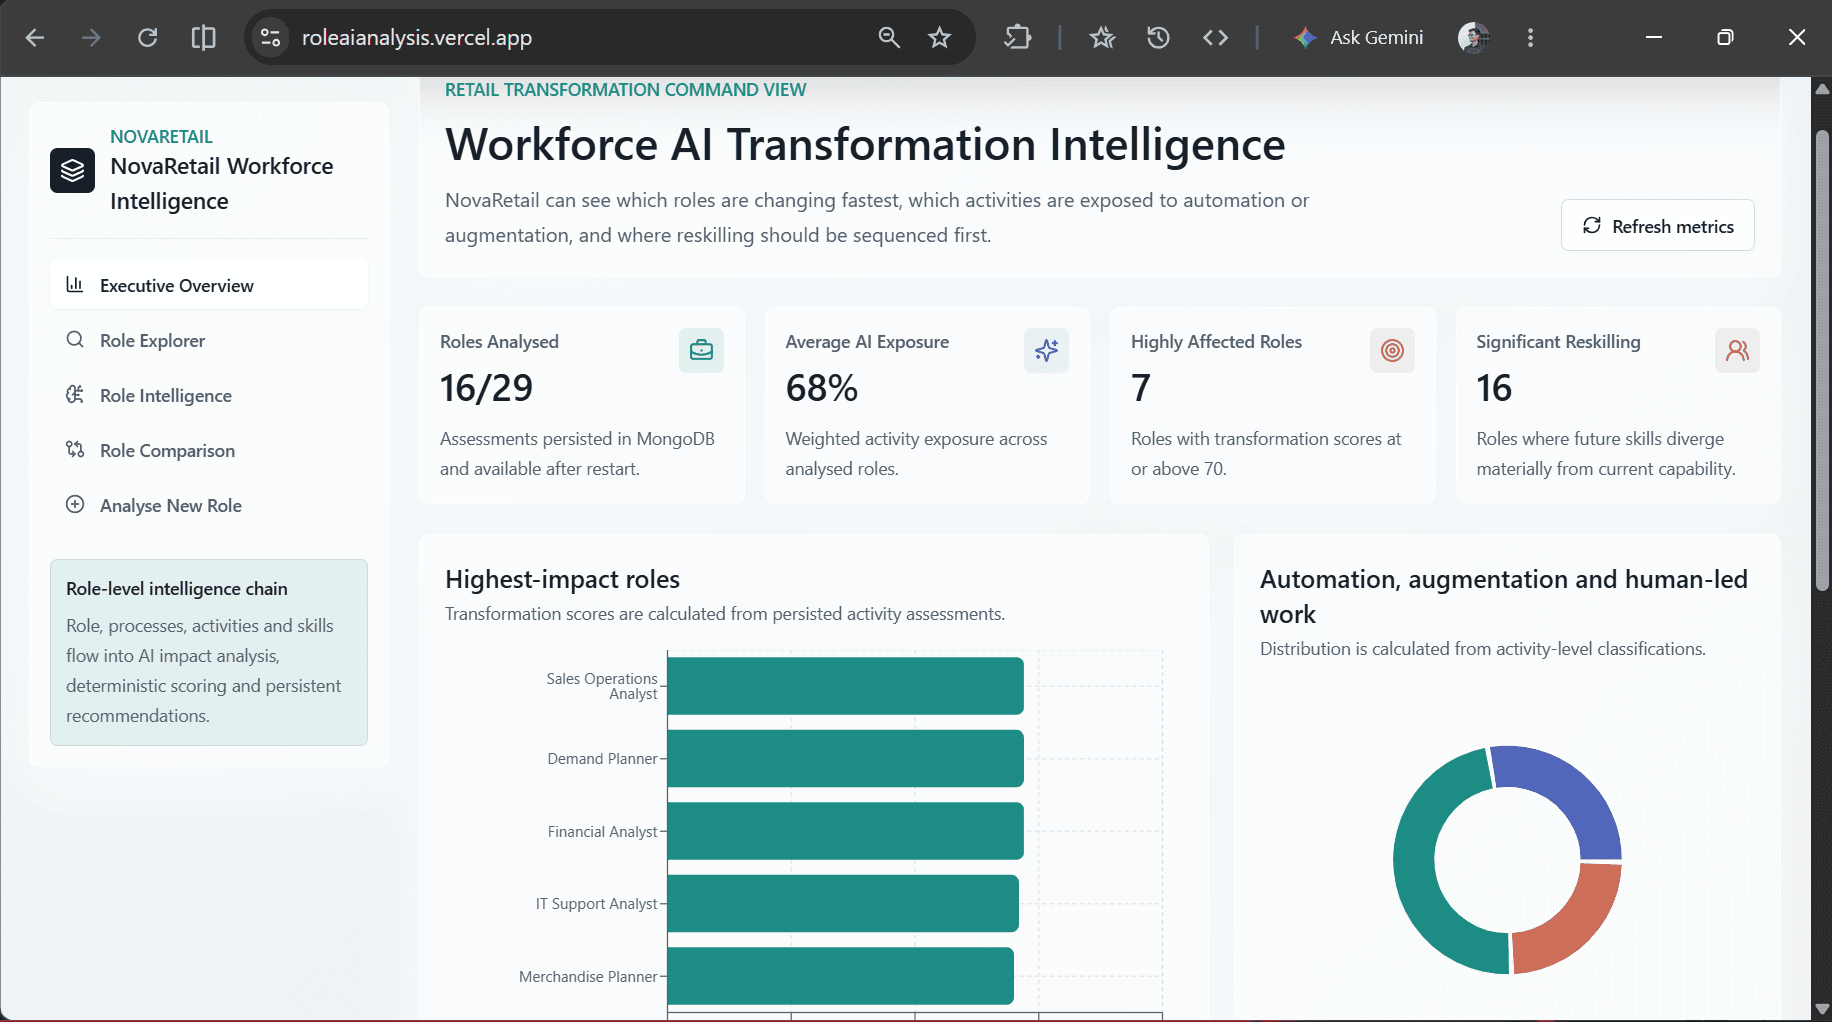
Task: Click the target icon on Highly Affected Roles card
Action: click(x=1392, y=351)
